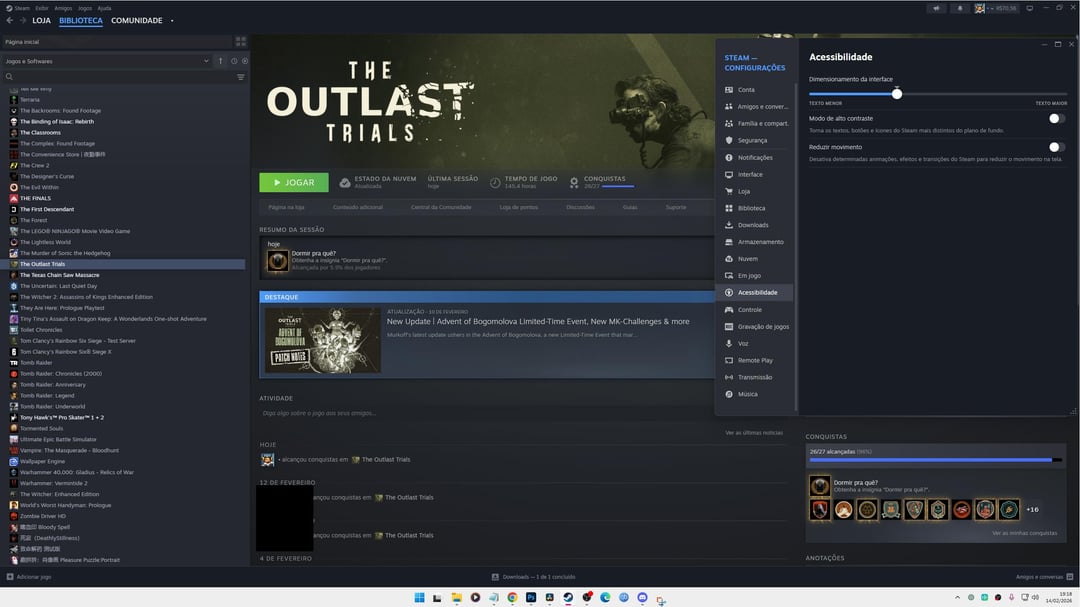1080x607 pixels.
Task: Switch the library to grid view
Action: (240, 42)
